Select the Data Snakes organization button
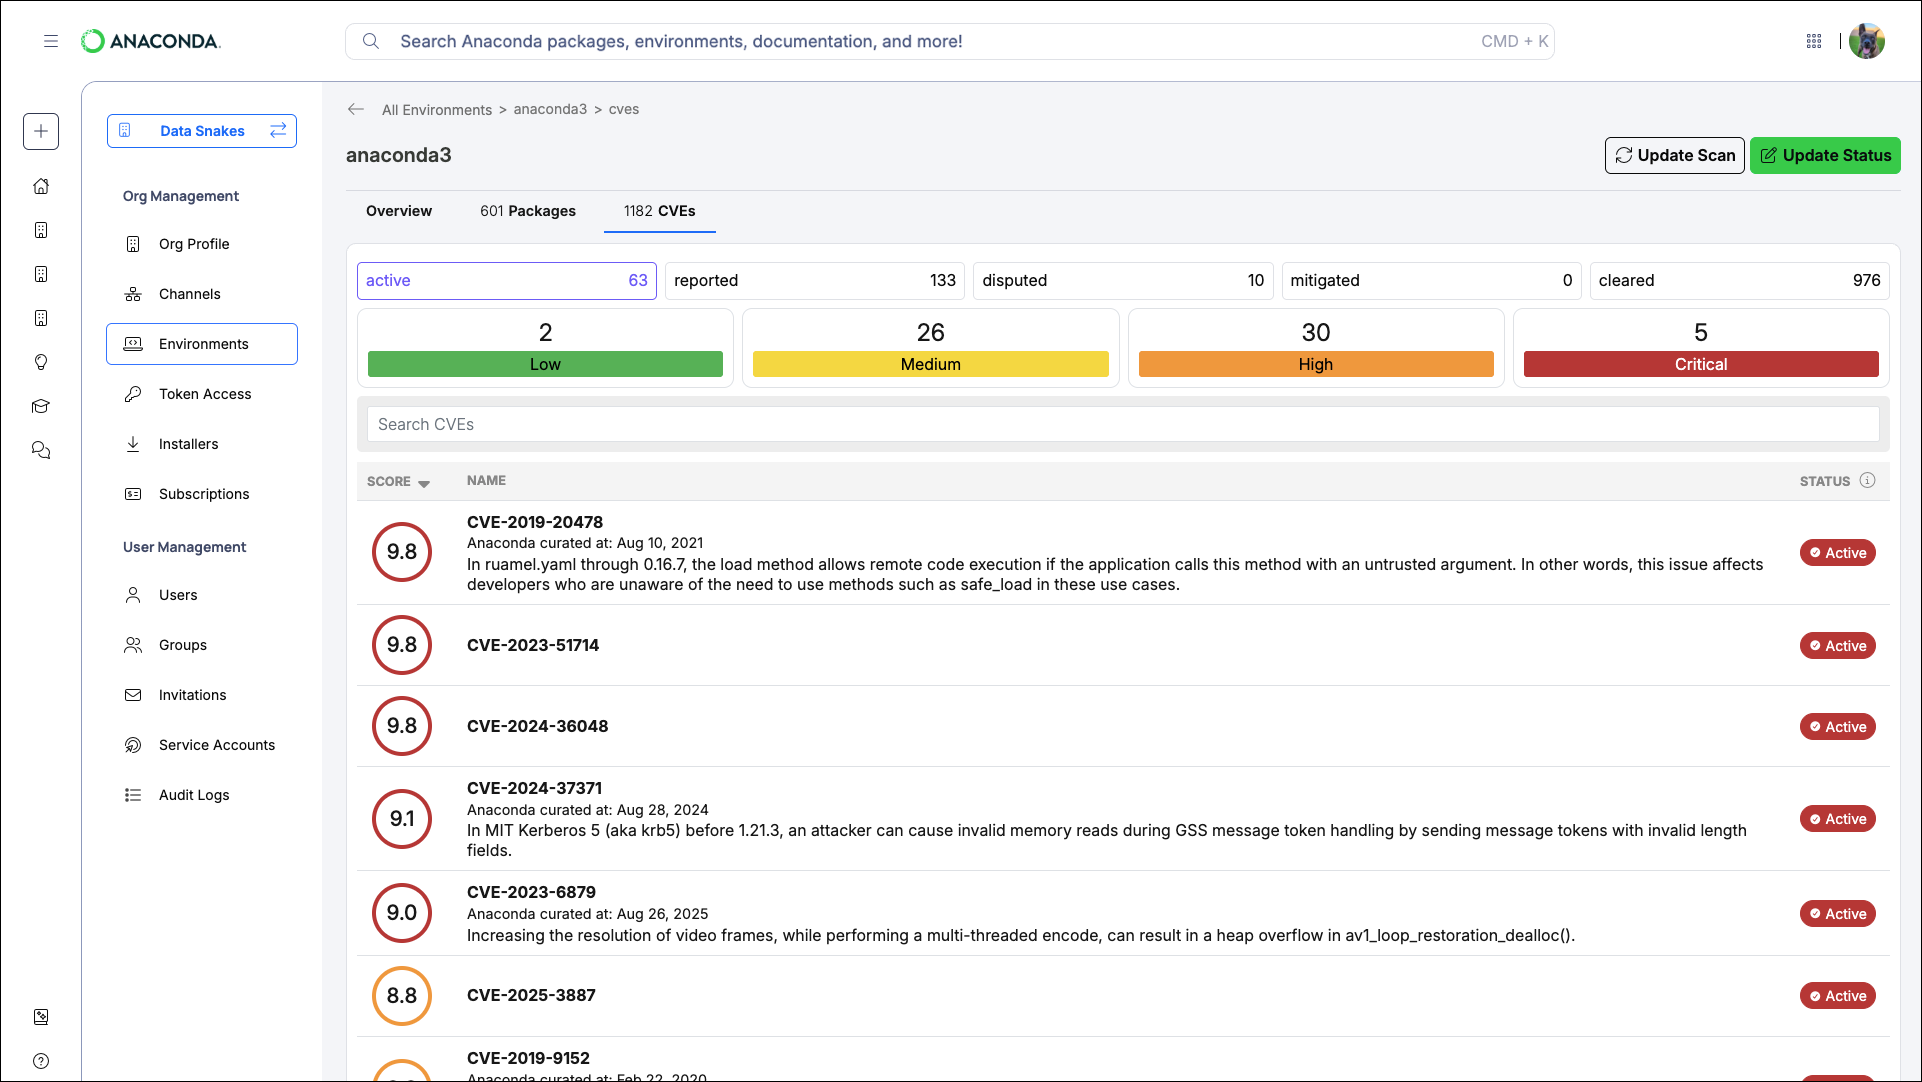Viewport: 1922px width, 1082px height. point(202,131)
